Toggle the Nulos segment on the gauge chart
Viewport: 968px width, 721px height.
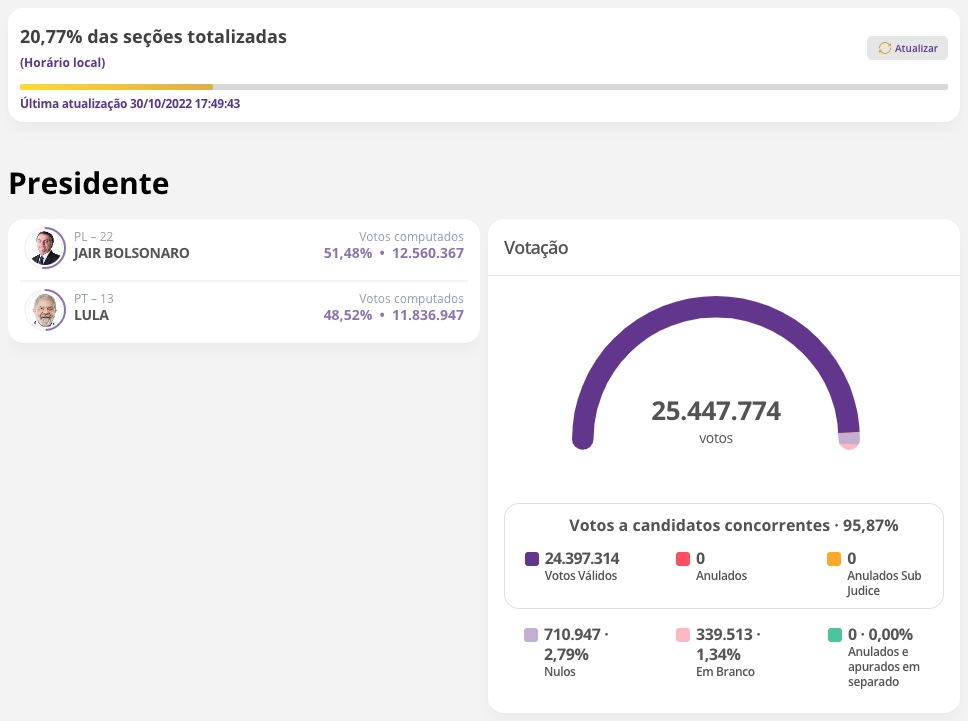(x=850, y=437)
